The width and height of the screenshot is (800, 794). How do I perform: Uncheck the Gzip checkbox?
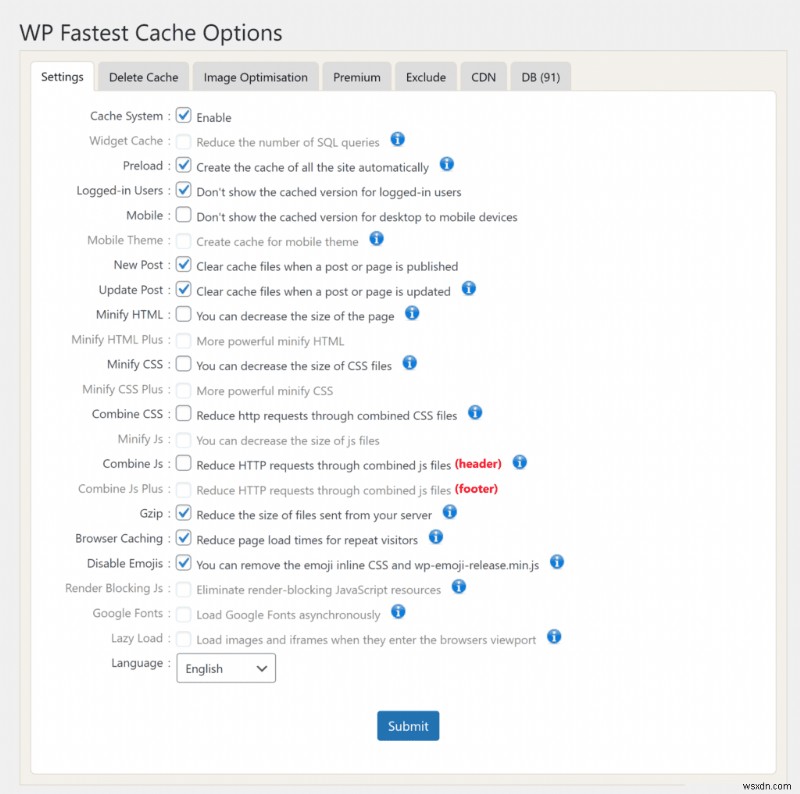click(x=184, y=513)
